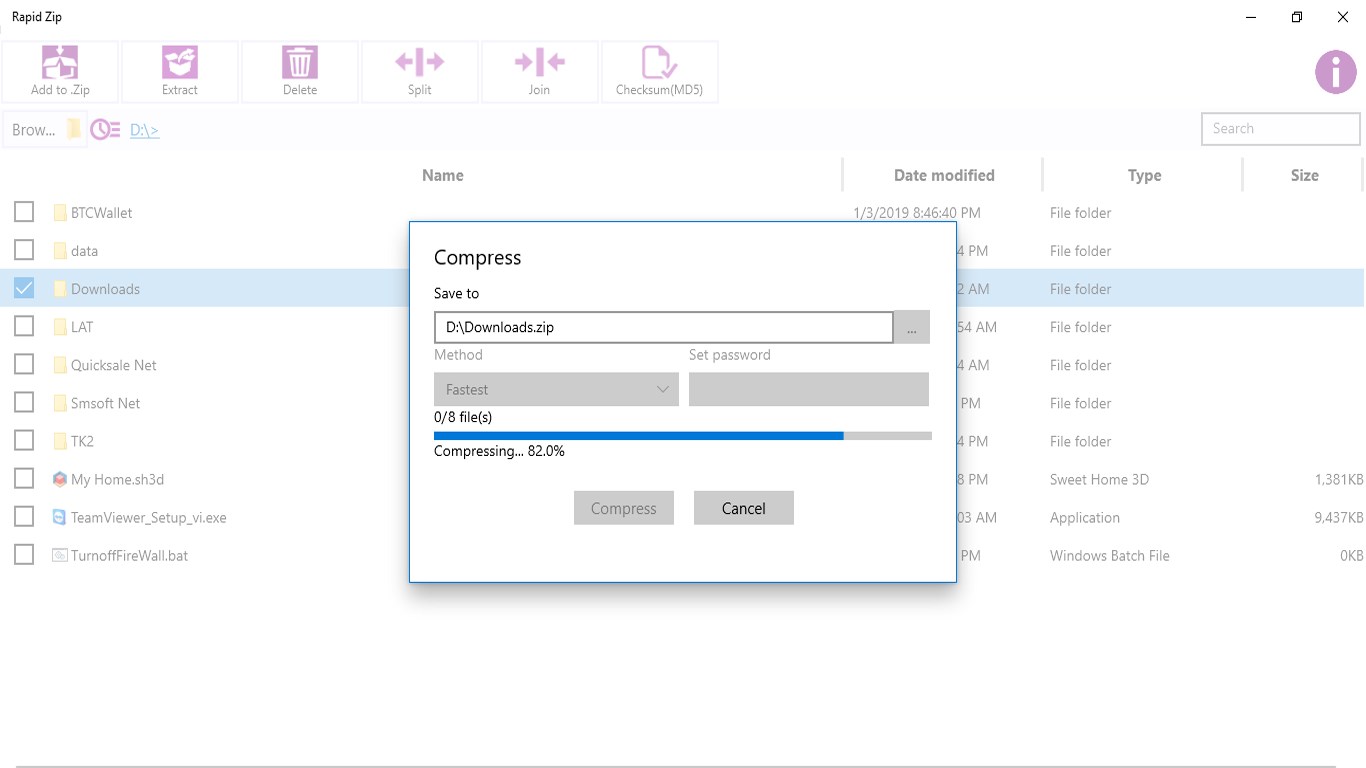Click the BTCWallet folder icon
This screenshot has height=768, width=1366.
[x=60, y=213]
